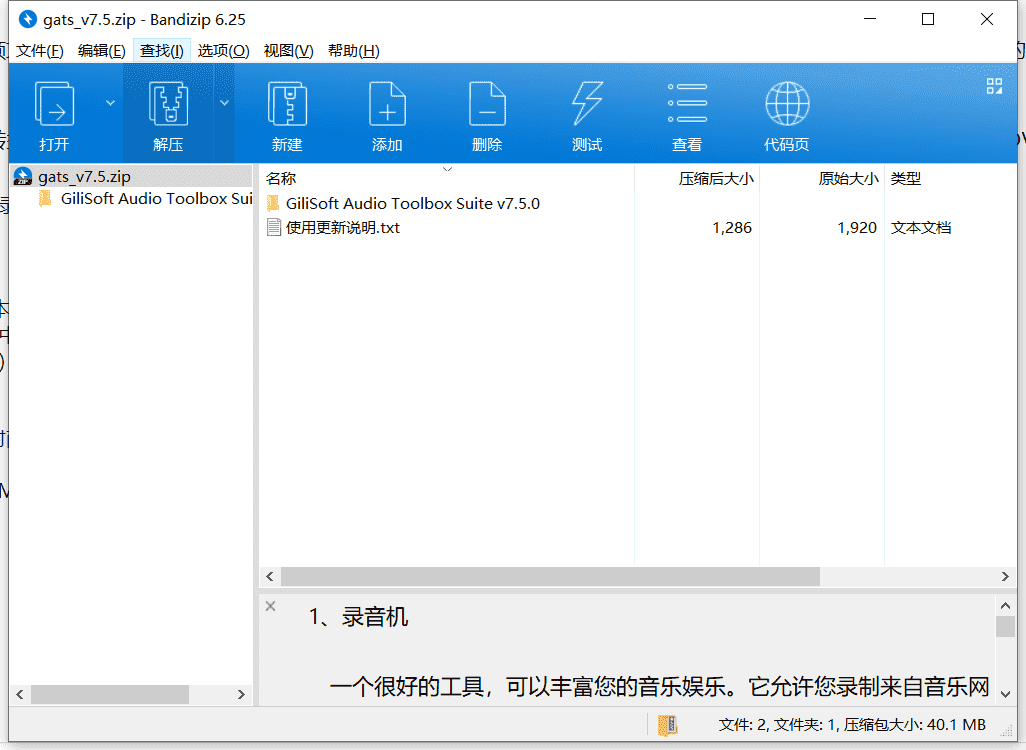Expand the dropdown arrow next to 打开

111,103
